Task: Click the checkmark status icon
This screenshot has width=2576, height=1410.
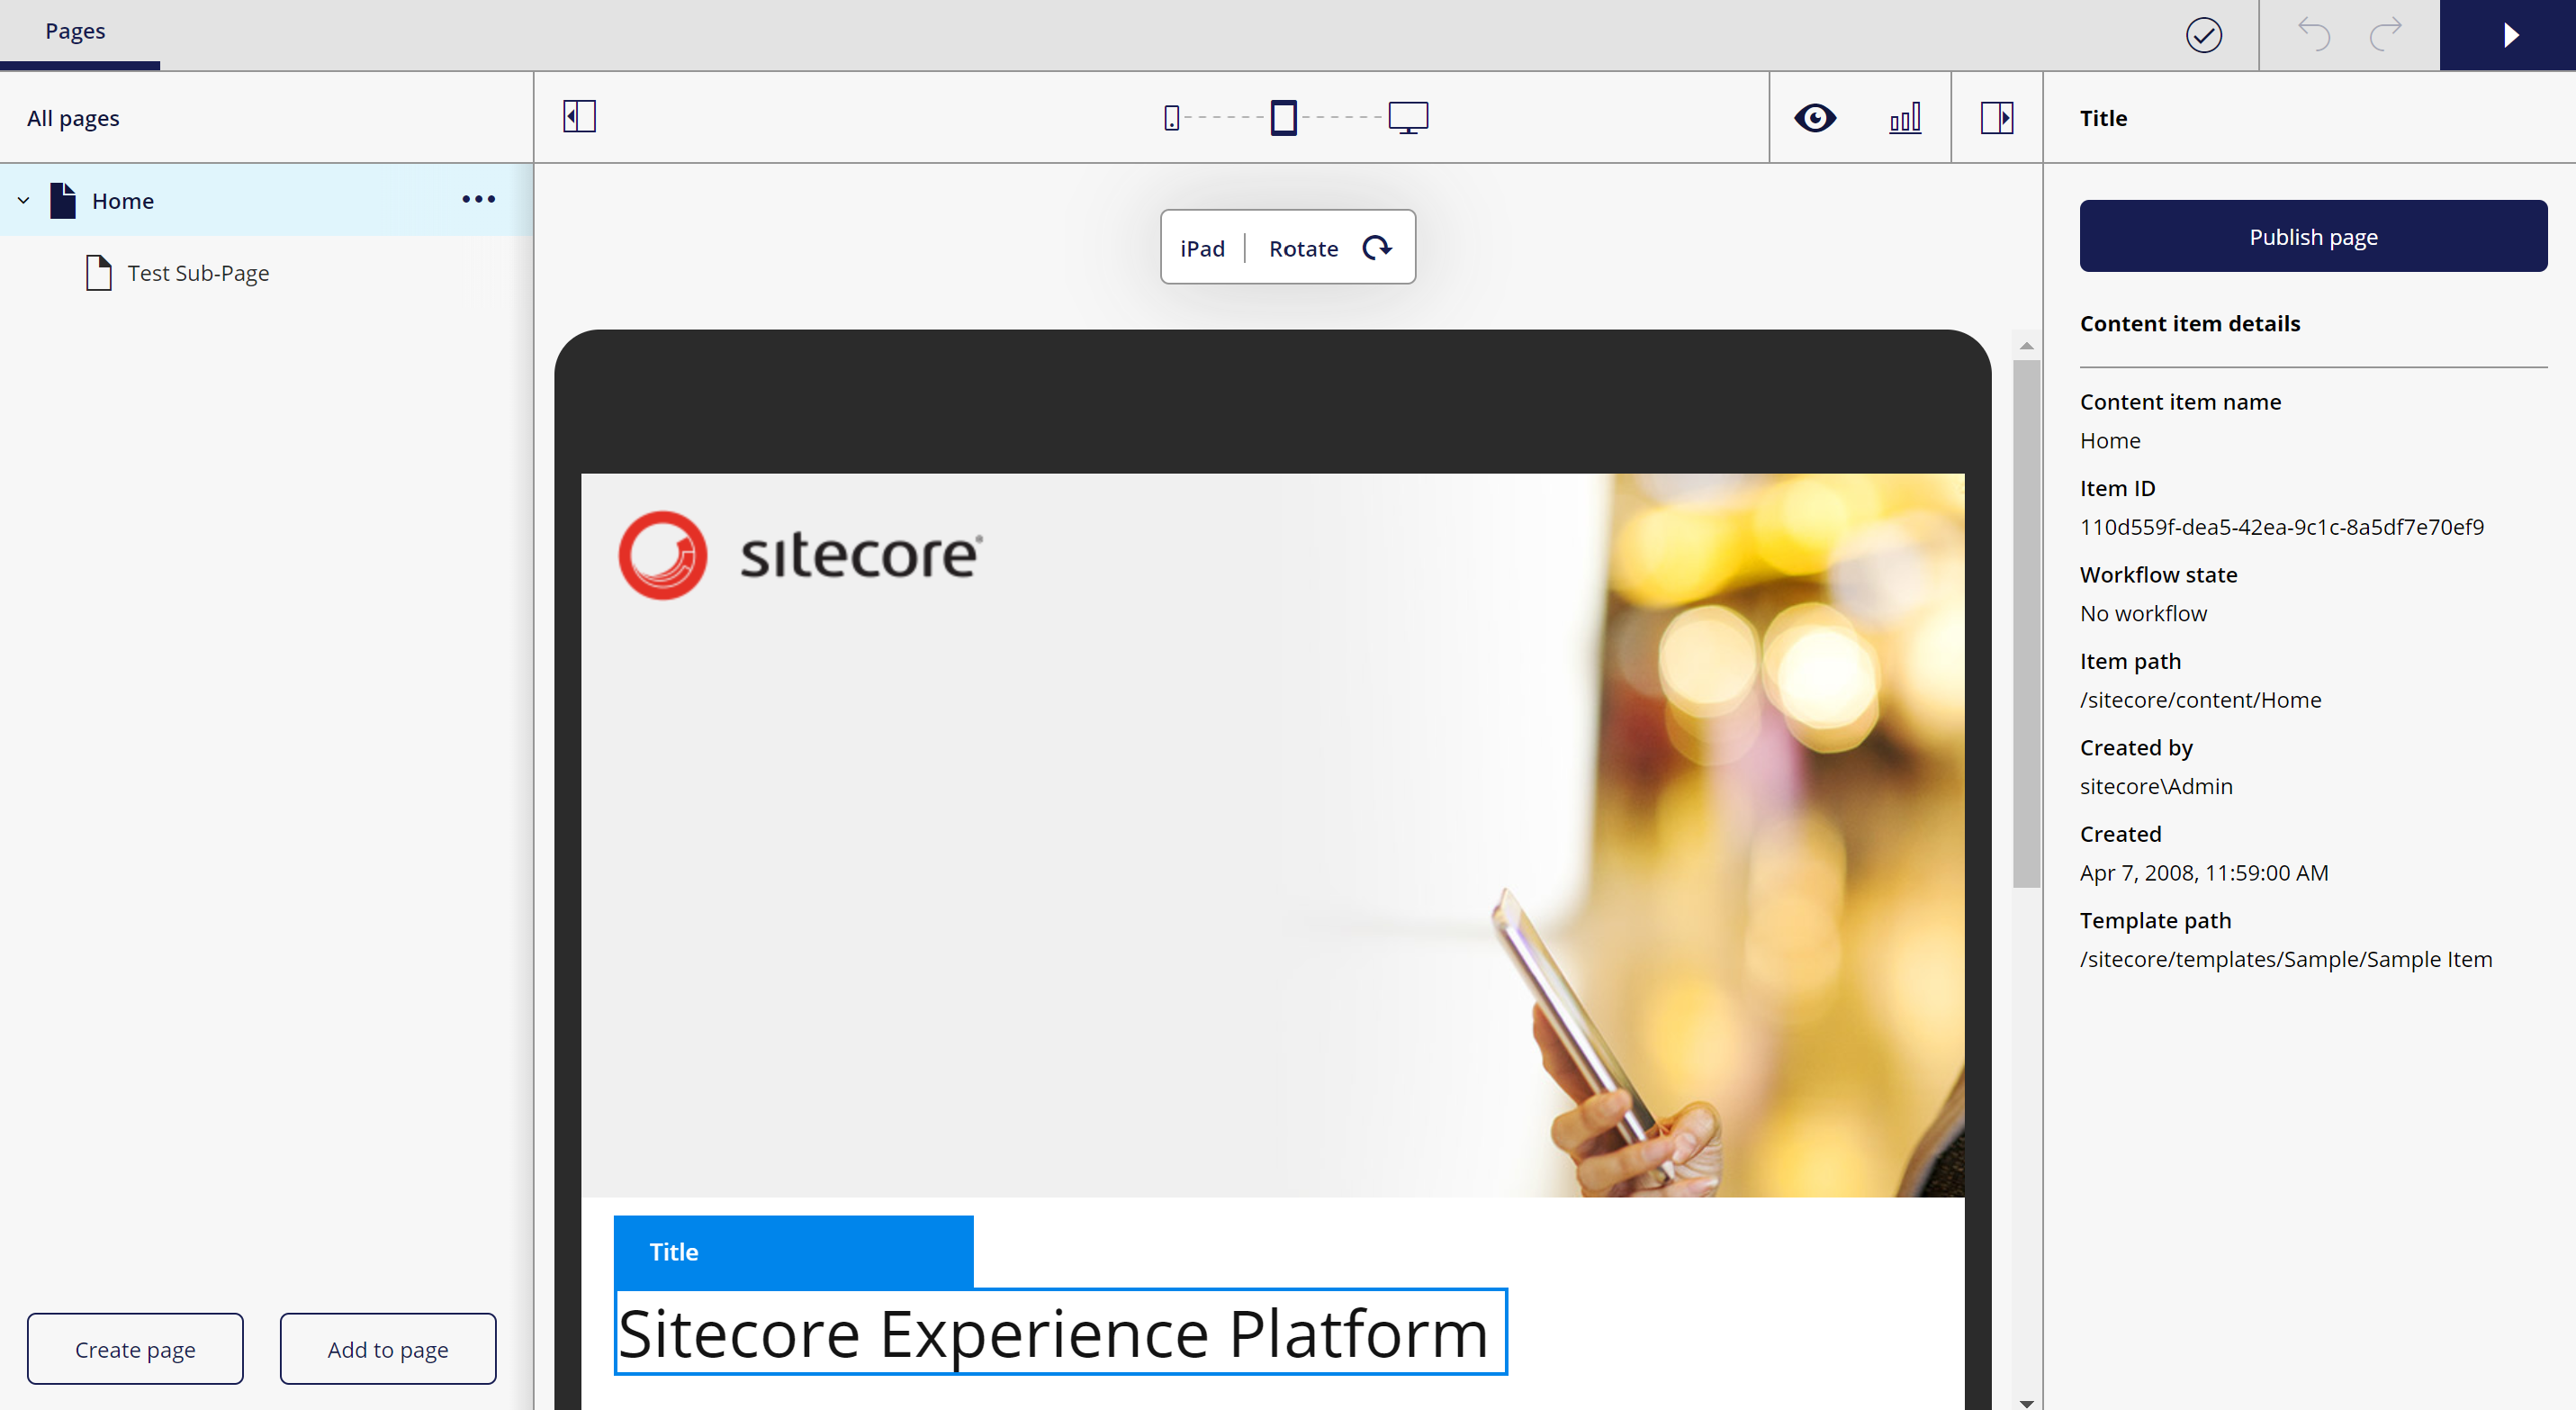Action: coord(2203,35)
